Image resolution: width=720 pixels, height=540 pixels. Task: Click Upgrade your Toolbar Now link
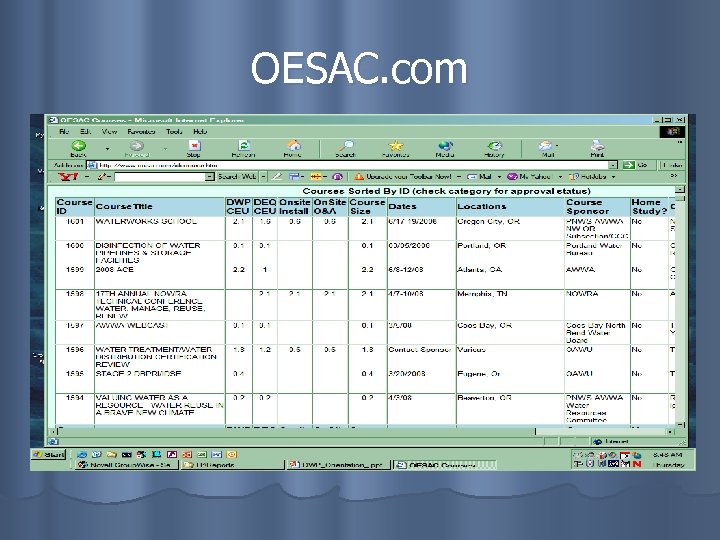point(409,177)
